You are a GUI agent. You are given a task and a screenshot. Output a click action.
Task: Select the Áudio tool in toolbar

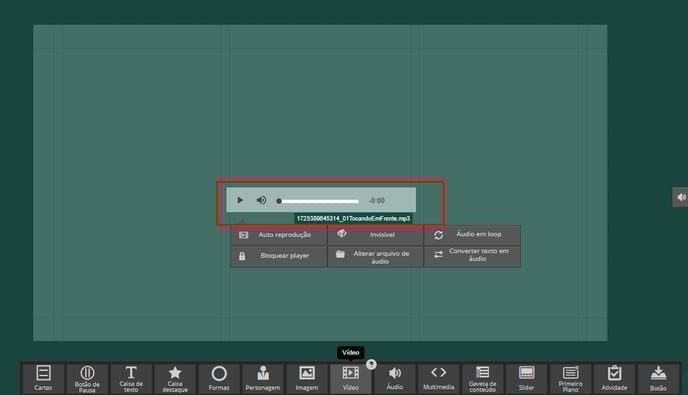(x=394, y=378)
